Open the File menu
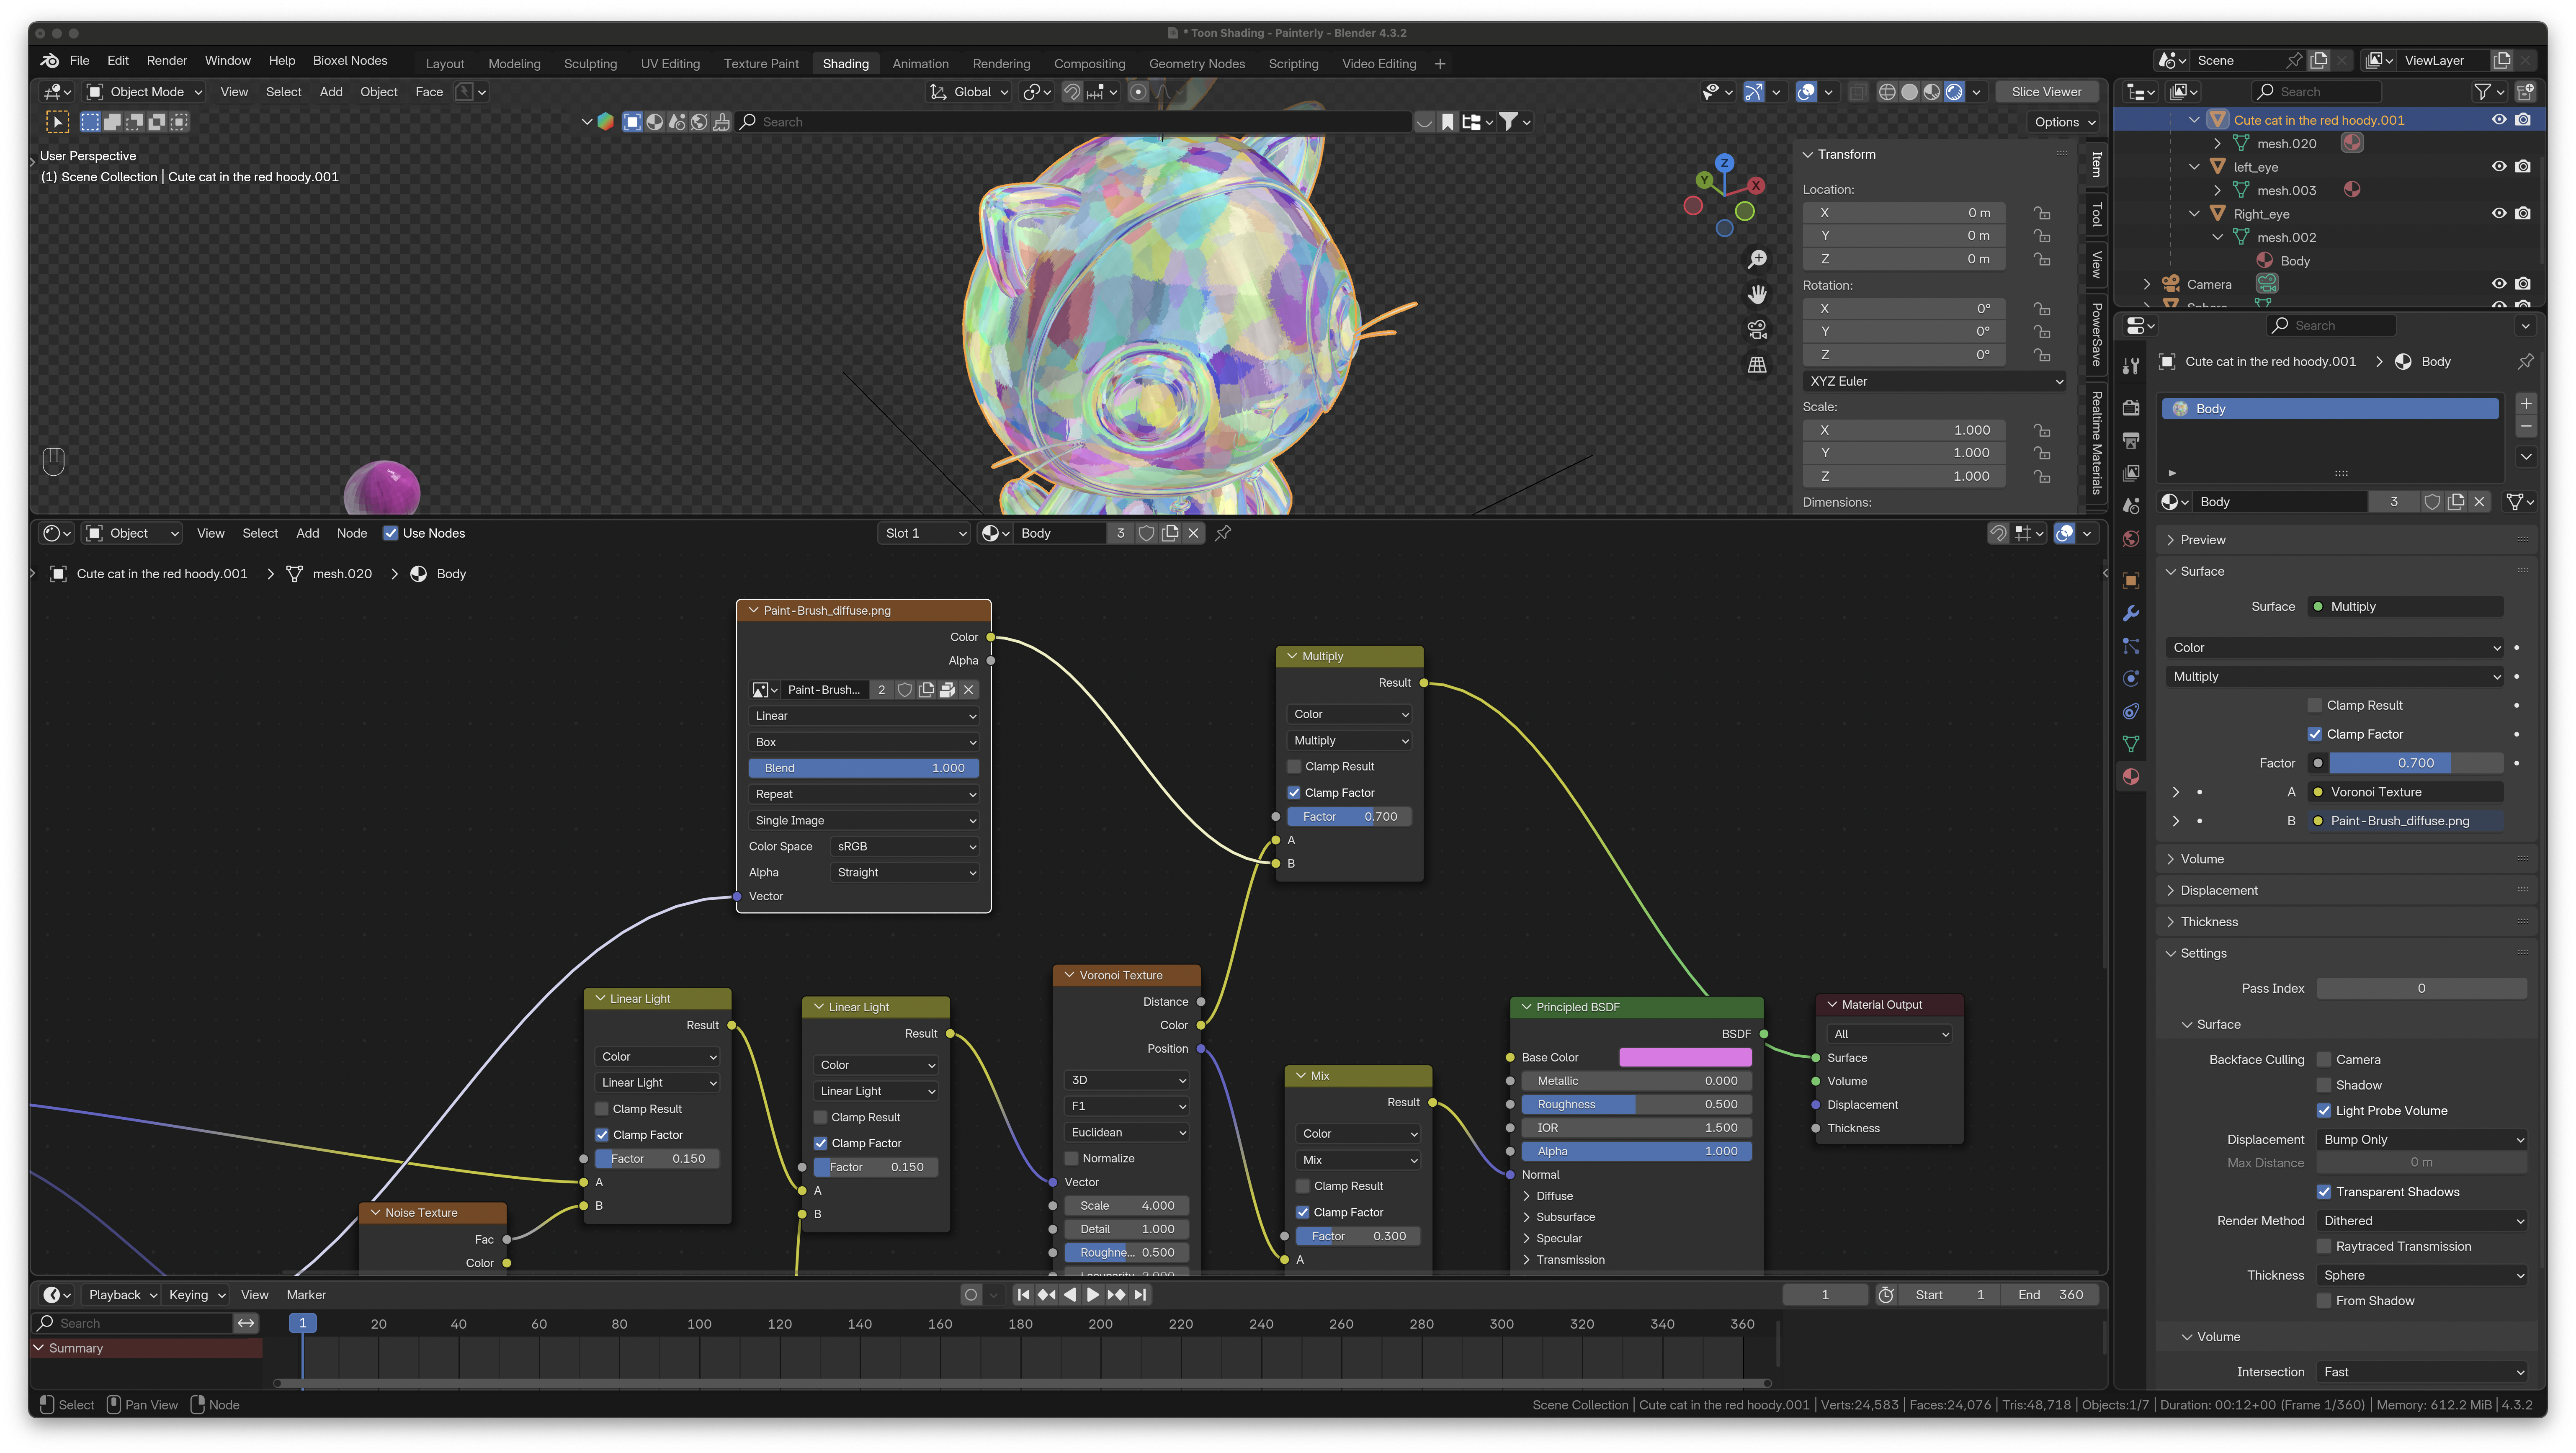Viewport: 2576px width, 1453px height. click(79, 61)
